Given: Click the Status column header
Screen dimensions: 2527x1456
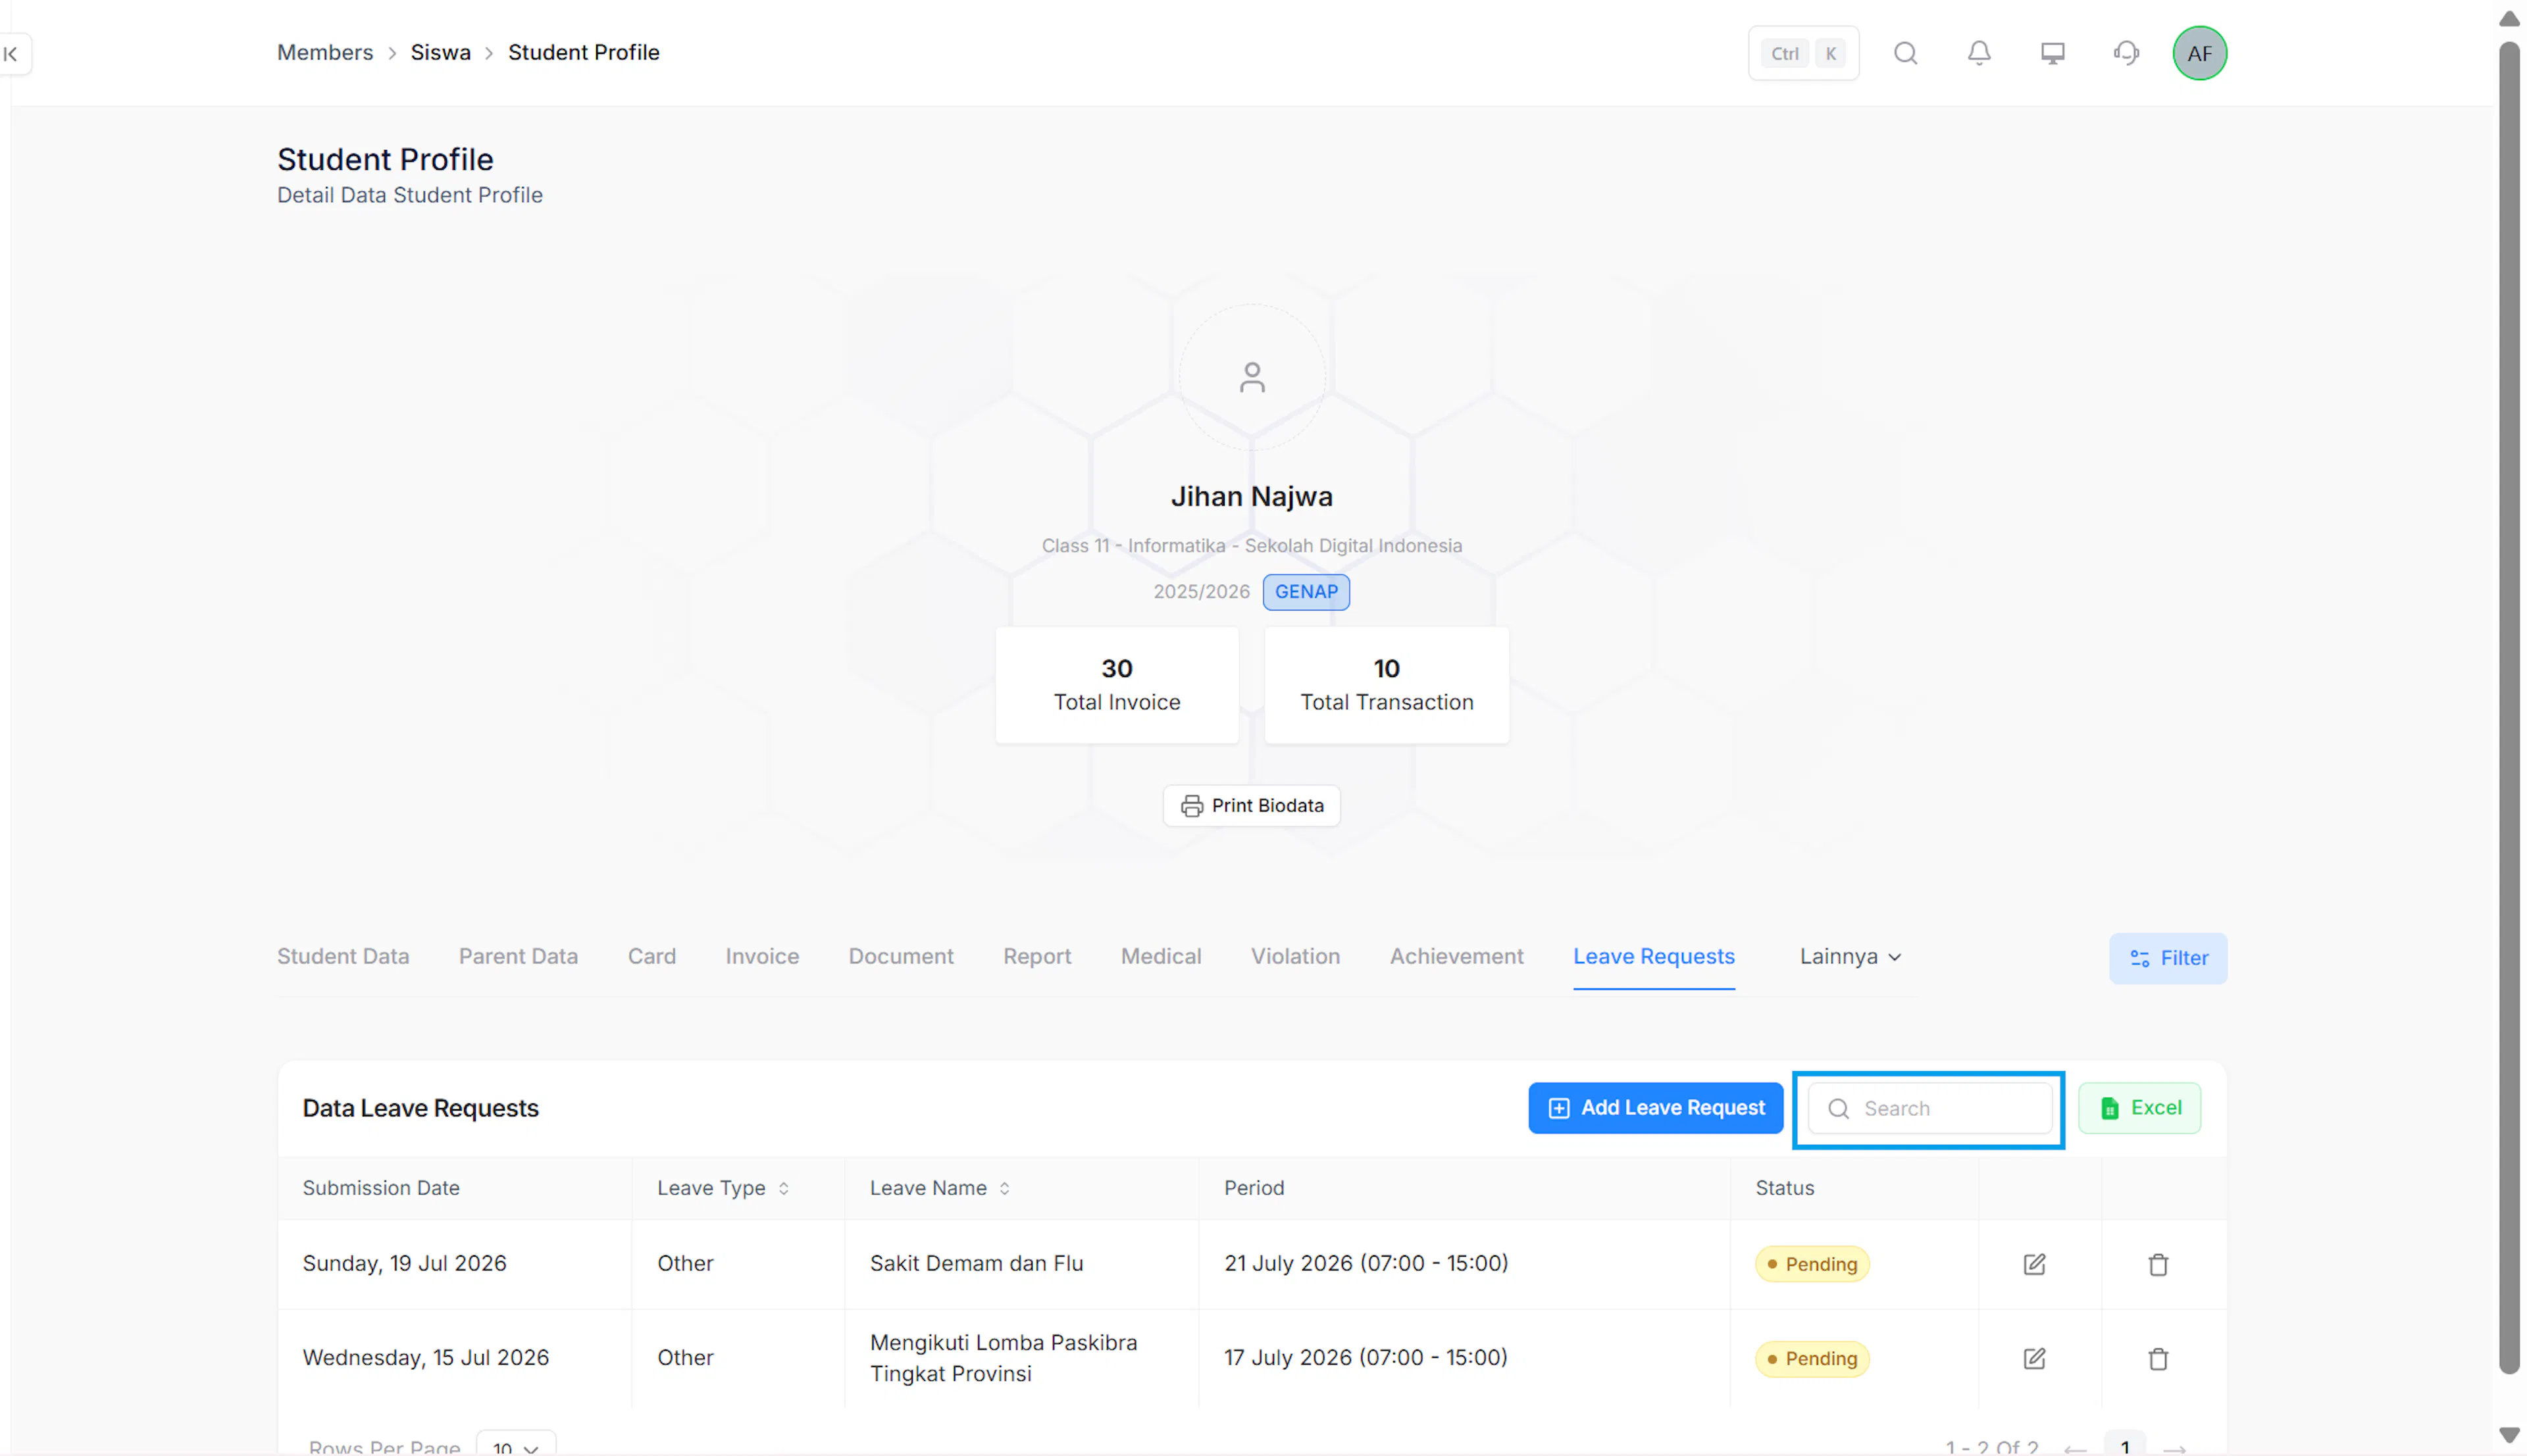Looking at the screenshot, I should tap(1784, 1188).
